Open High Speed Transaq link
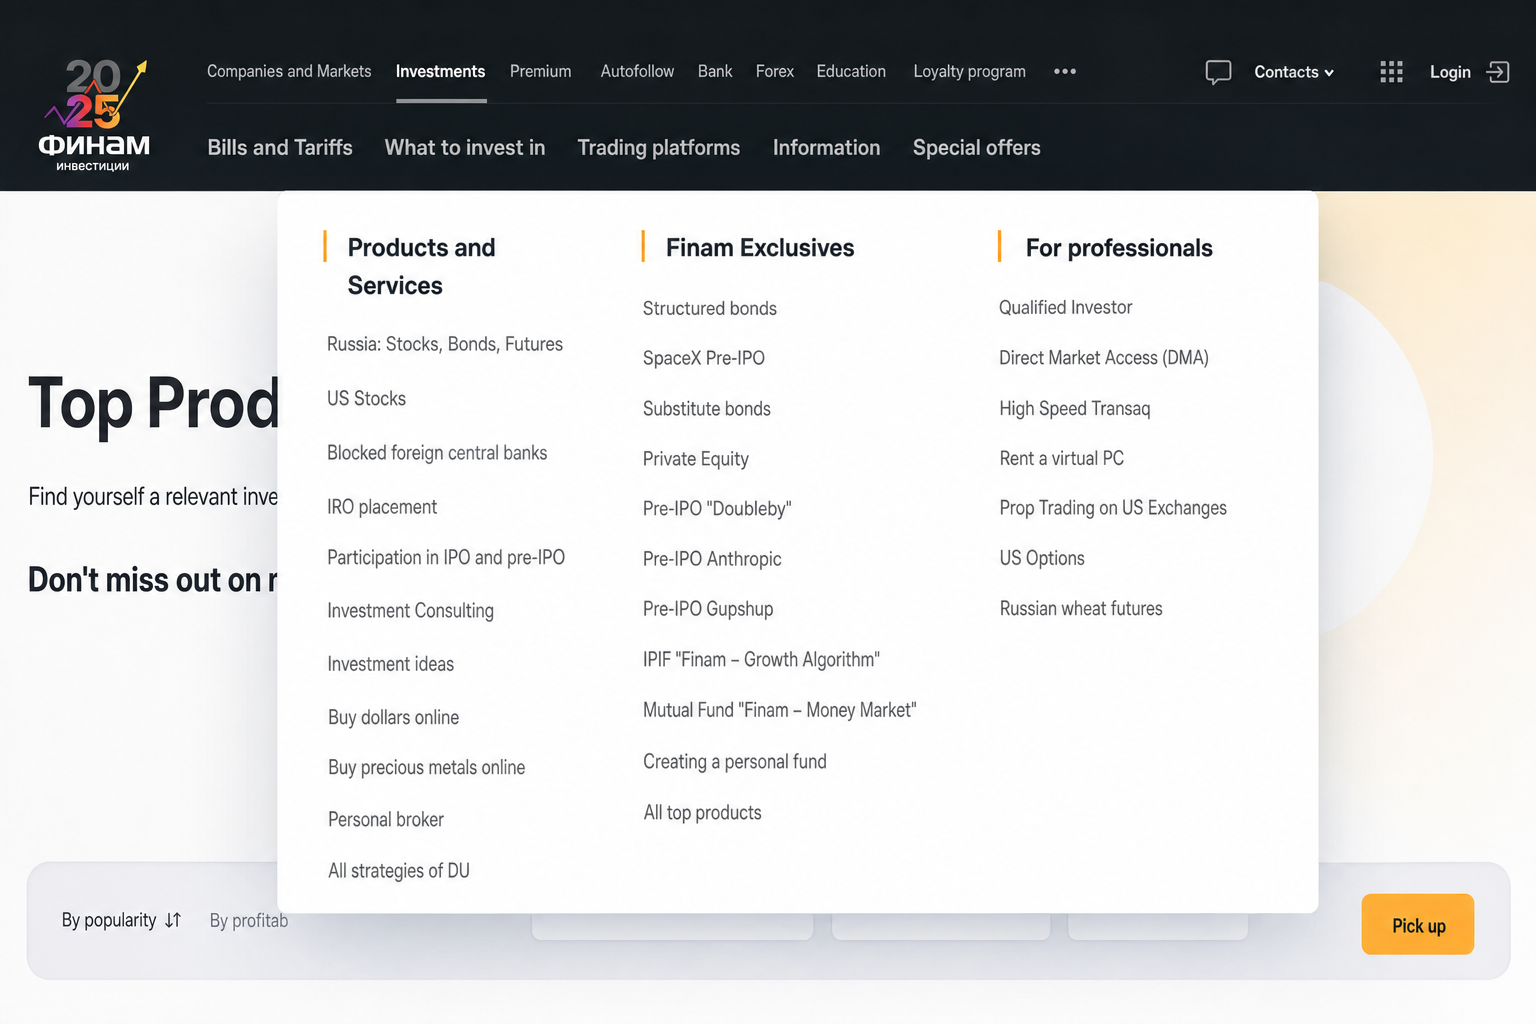1536x1024 pixels. [1075, 408]
